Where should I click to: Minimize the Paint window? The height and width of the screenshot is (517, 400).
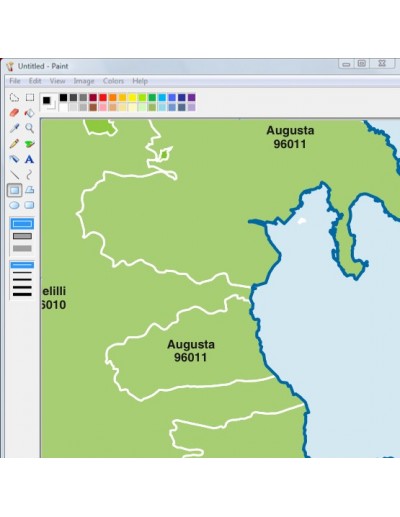(x=346, y=64)
